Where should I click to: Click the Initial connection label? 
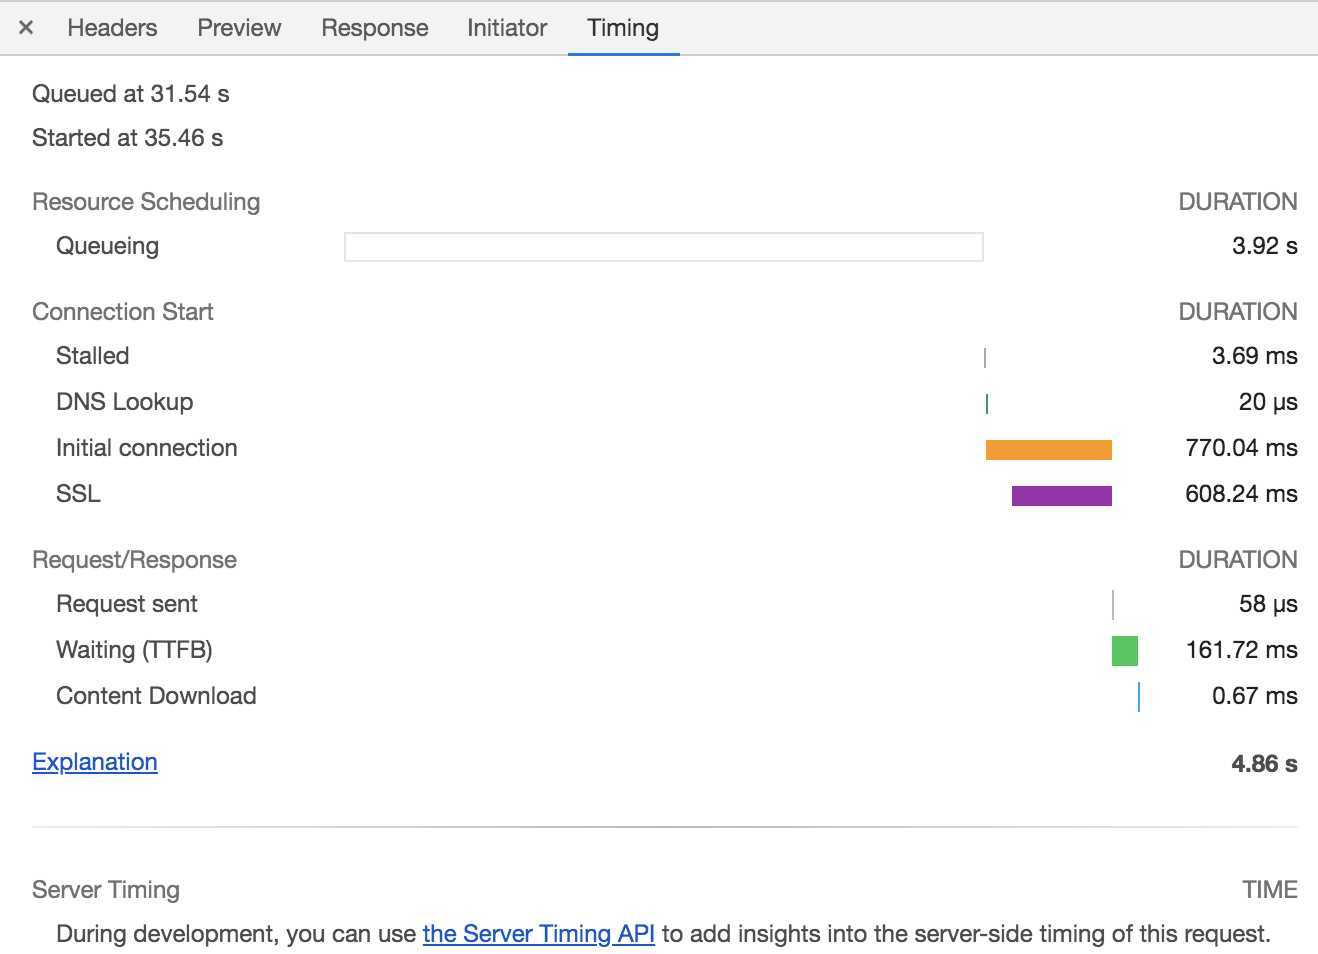tap(147, 448)
